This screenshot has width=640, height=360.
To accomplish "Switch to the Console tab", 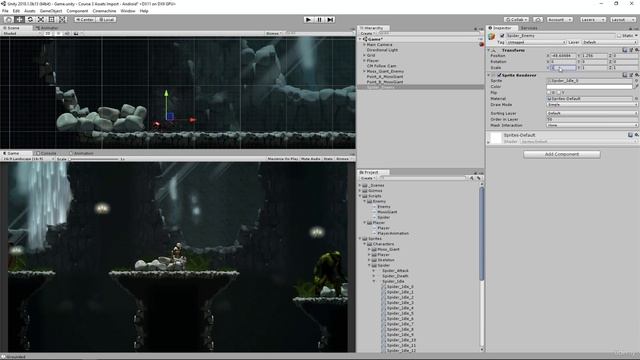I will (x=46, y=153).
